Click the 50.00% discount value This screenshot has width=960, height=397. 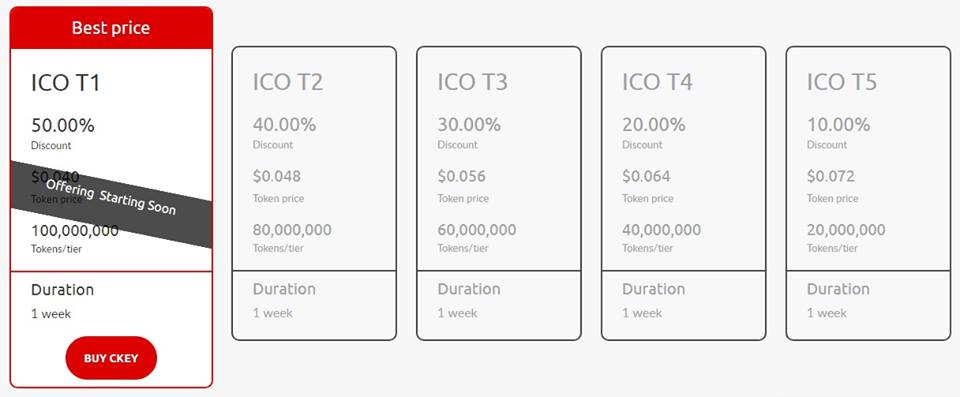(63, 126)
